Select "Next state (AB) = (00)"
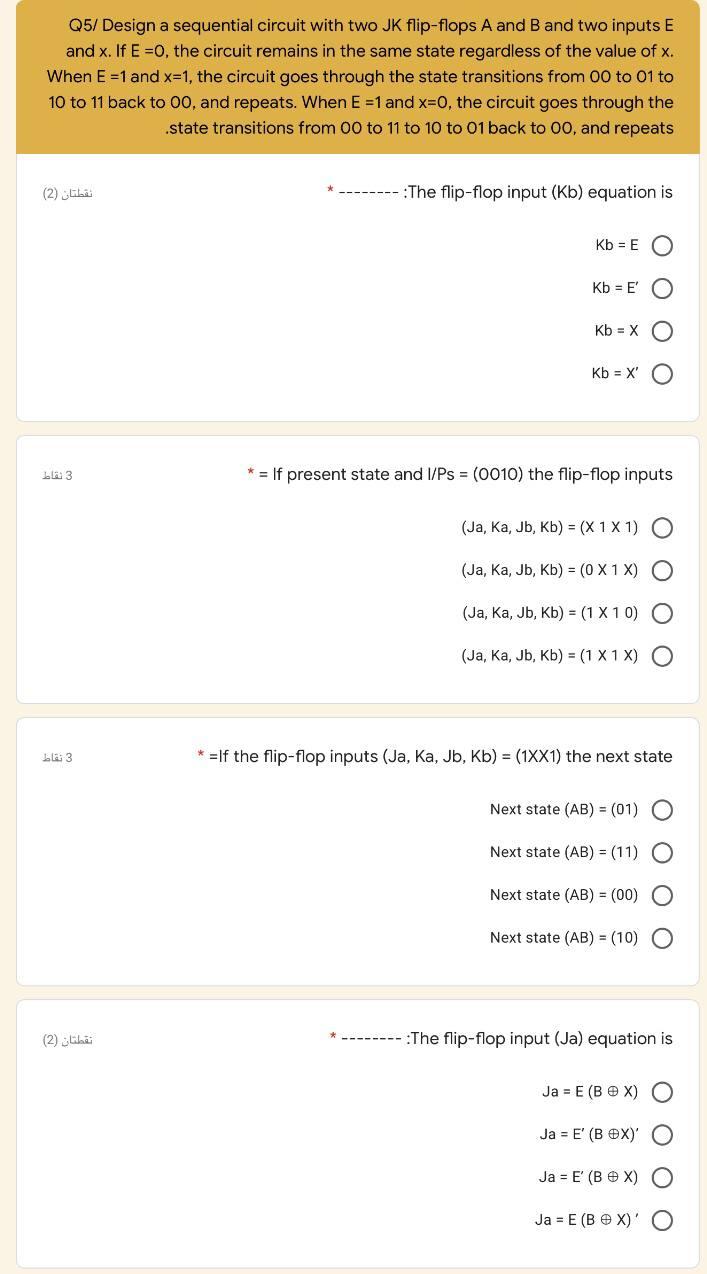This screenshot has width=707, height=1274. 662,895
